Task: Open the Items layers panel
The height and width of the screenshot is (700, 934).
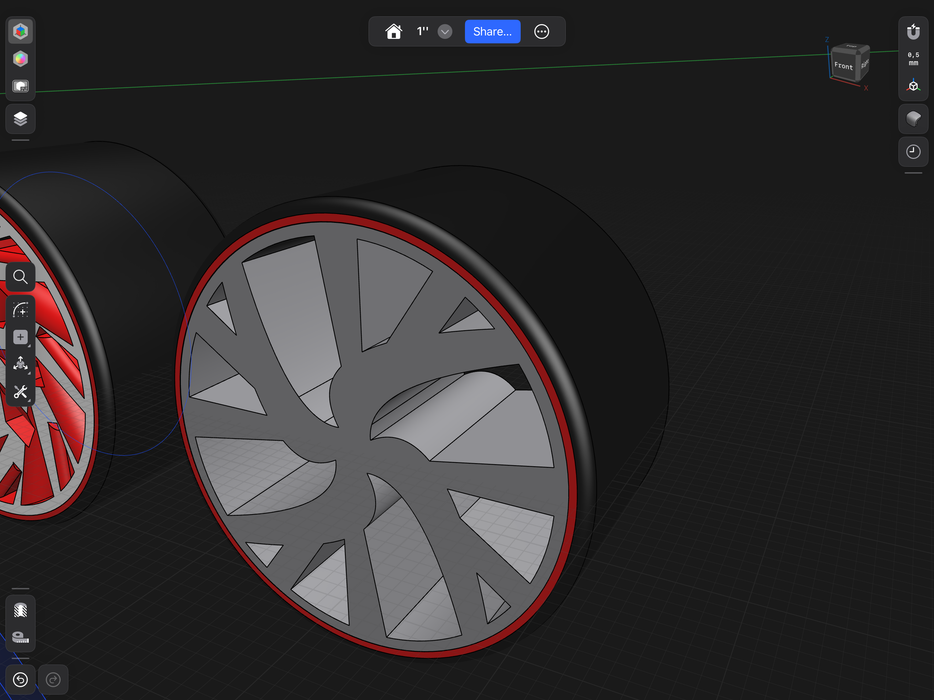Action: pos(20,119)
